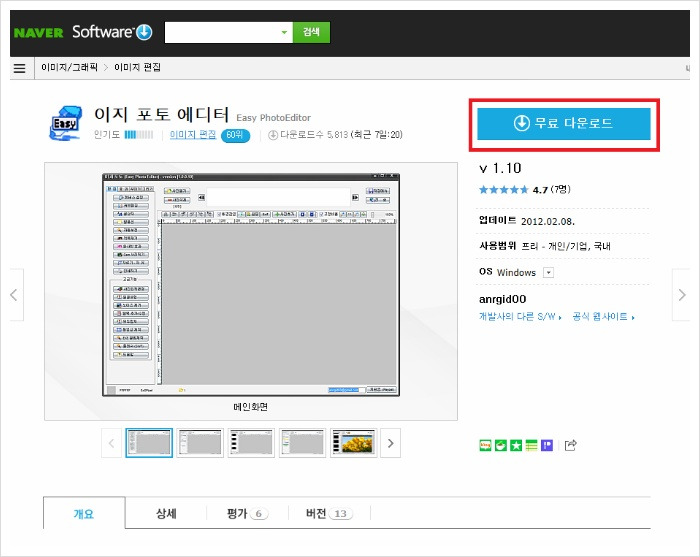
Task: Click the 이미지/그래픽 breadcrumb
Action: point(69,67)
